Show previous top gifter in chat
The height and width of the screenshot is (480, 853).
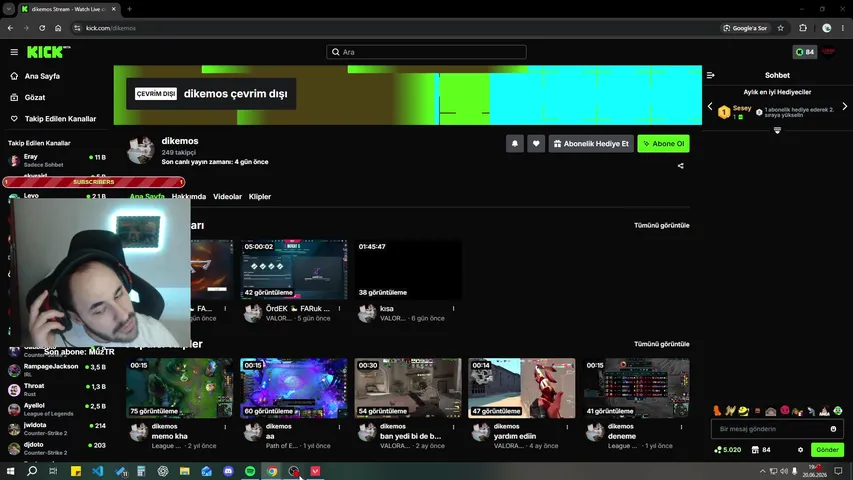pyautogui.click(x=710, y=107)
